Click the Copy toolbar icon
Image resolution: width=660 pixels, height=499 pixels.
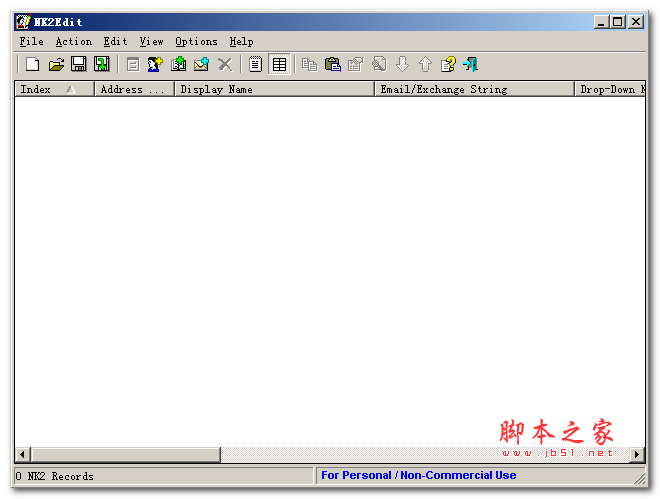click(310, 65)
